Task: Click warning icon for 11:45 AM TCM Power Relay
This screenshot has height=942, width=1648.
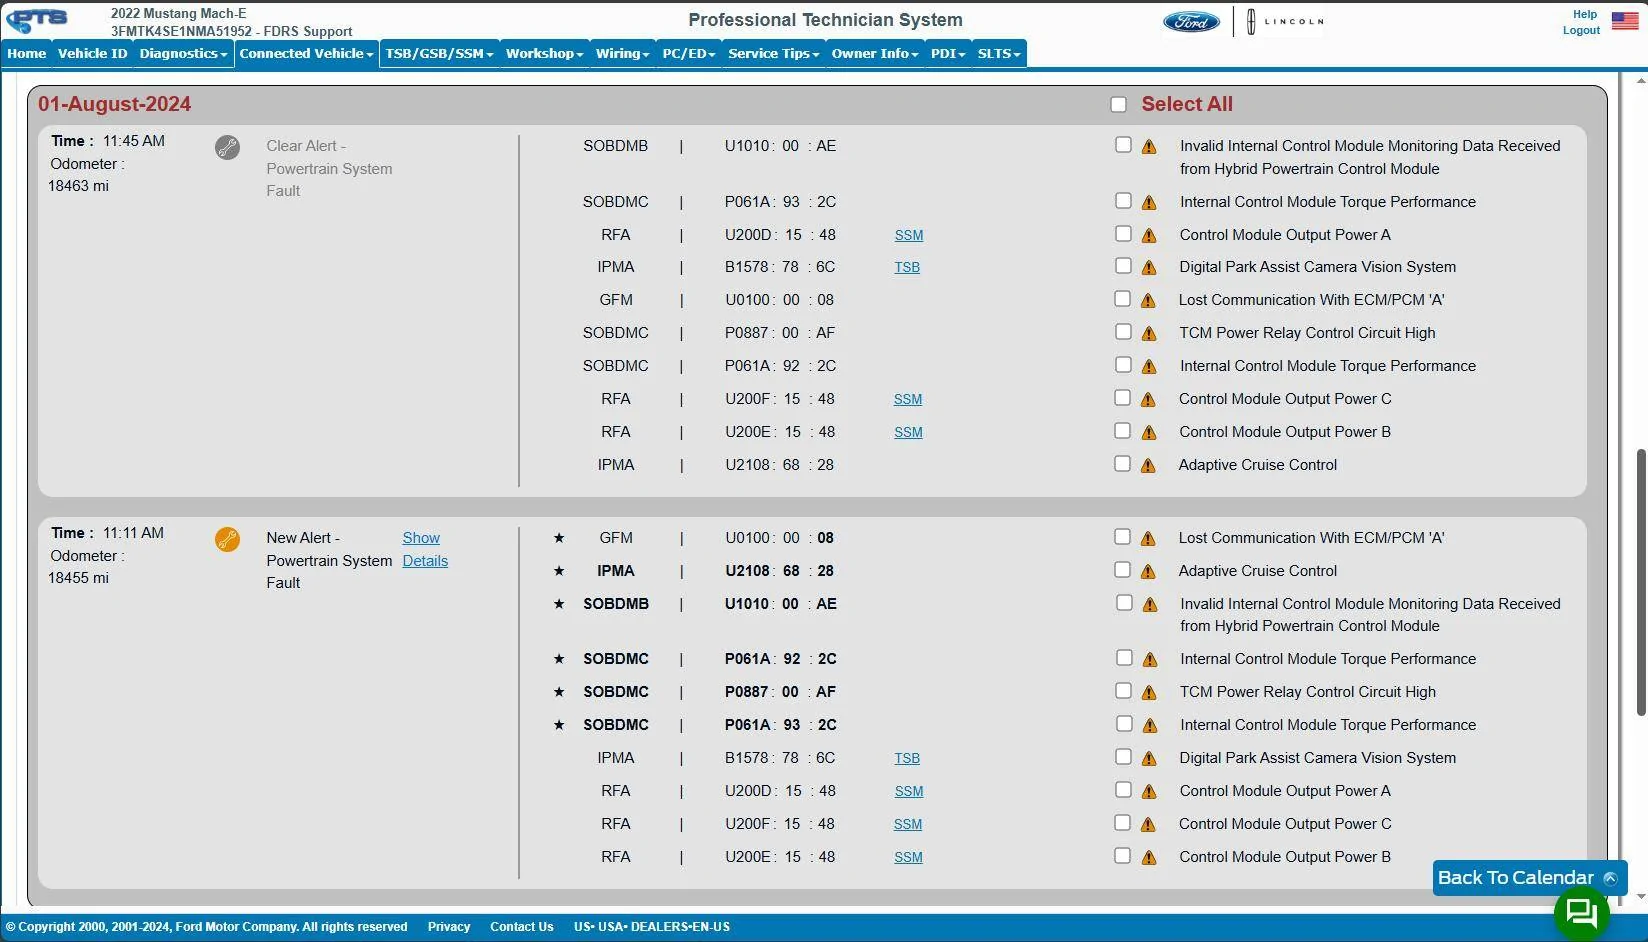Action: pyautogui.click(x=1148, y=334)
